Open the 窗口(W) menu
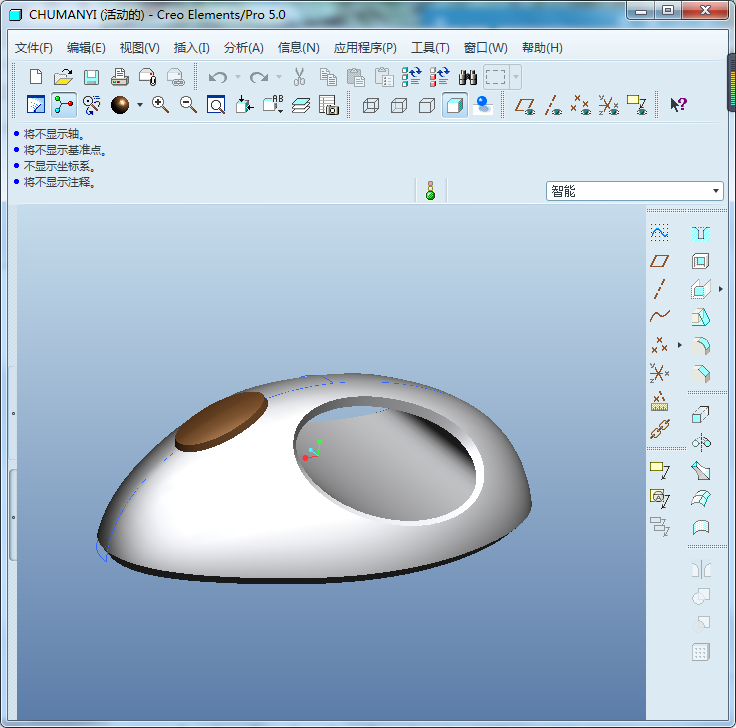Viewport: 736px width, 728px height. click(x=485, y=47)
